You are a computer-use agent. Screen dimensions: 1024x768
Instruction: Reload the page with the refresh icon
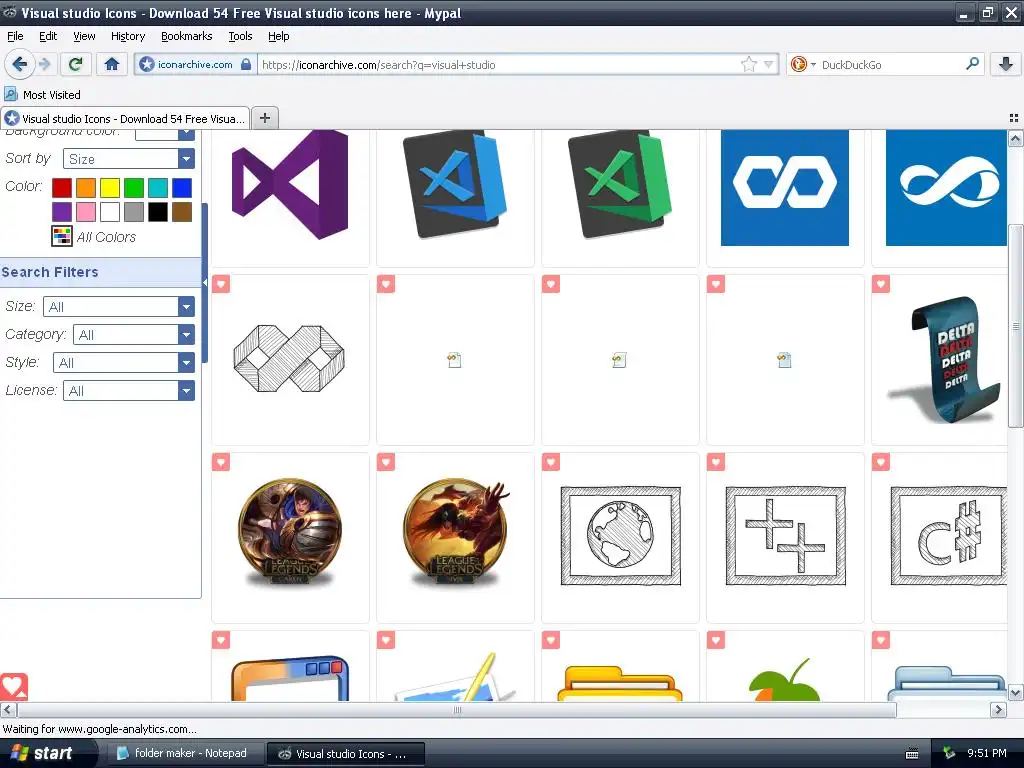(75, 64)
